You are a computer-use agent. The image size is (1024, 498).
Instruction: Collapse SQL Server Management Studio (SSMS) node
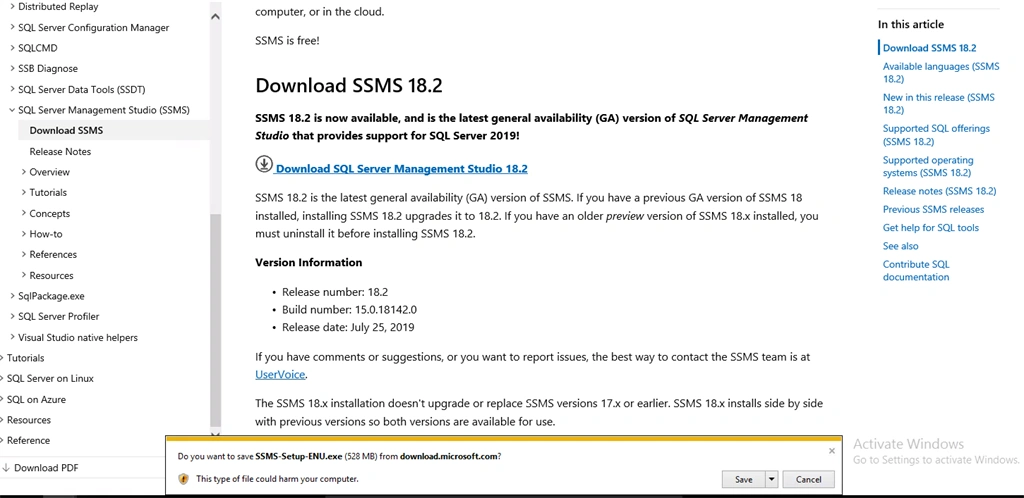pos(12,110)
